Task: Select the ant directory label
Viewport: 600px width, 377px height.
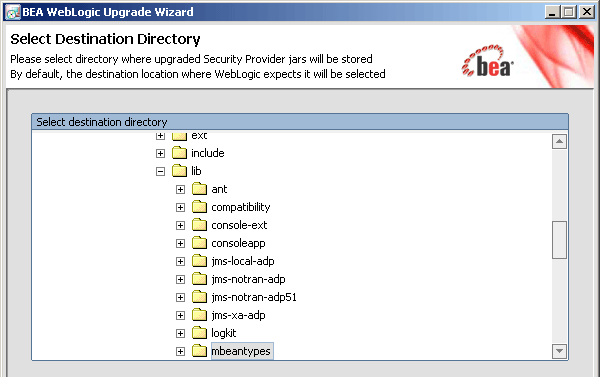Action: point(219,189)
